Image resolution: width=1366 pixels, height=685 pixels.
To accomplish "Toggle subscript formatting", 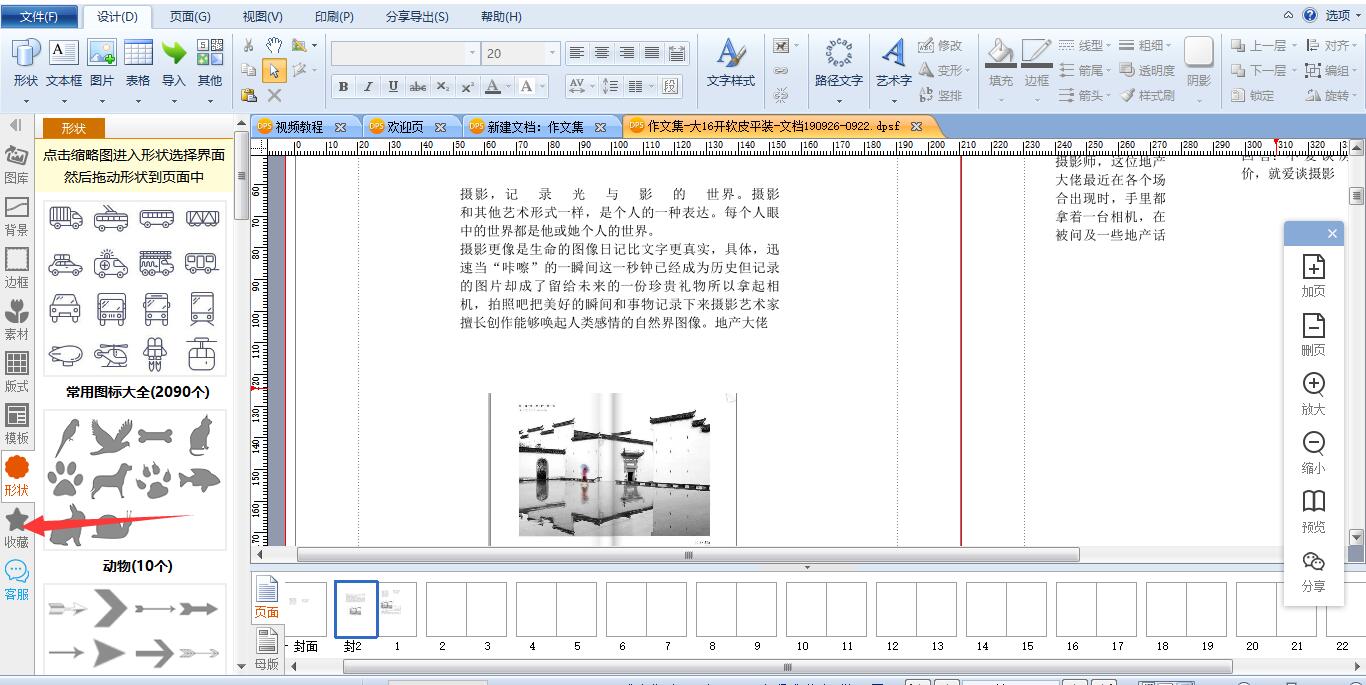I will (443, 87).
